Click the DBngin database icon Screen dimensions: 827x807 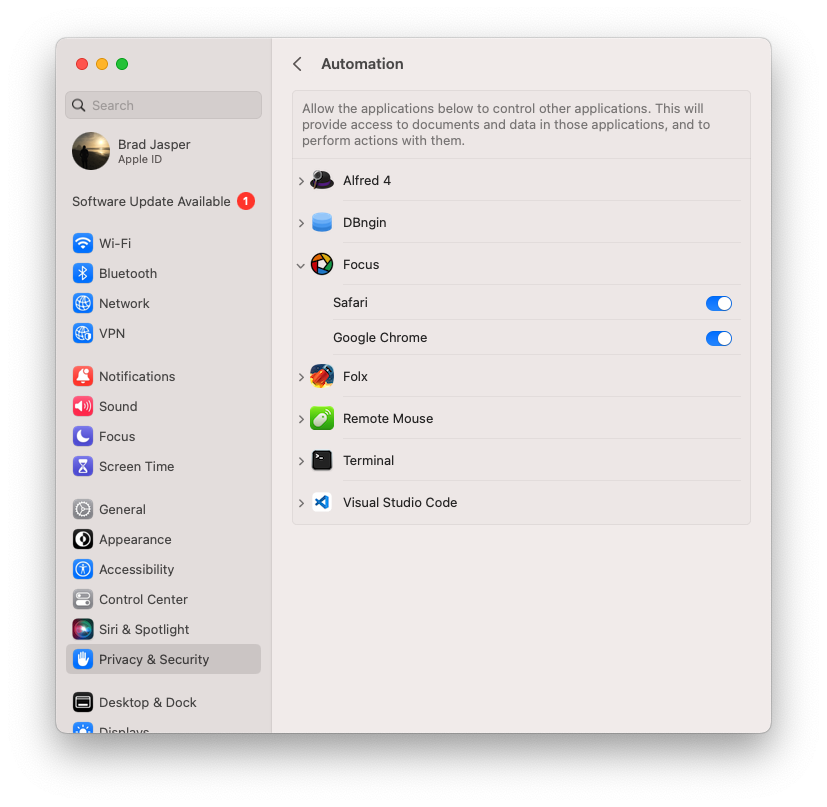[321, 222]
